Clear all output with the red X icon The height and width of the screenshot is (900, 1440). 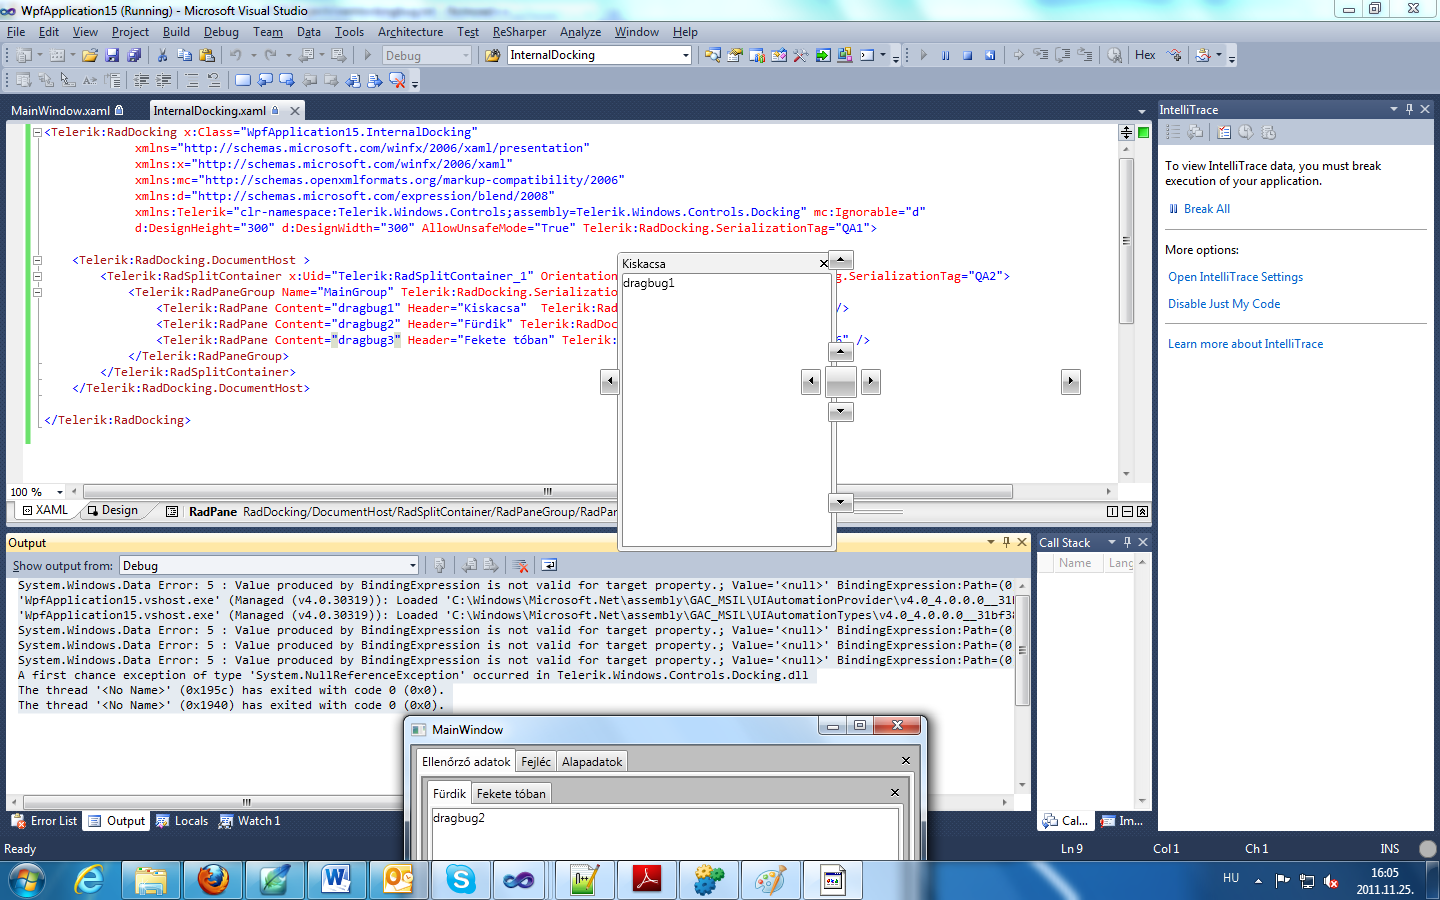point(520,566)
